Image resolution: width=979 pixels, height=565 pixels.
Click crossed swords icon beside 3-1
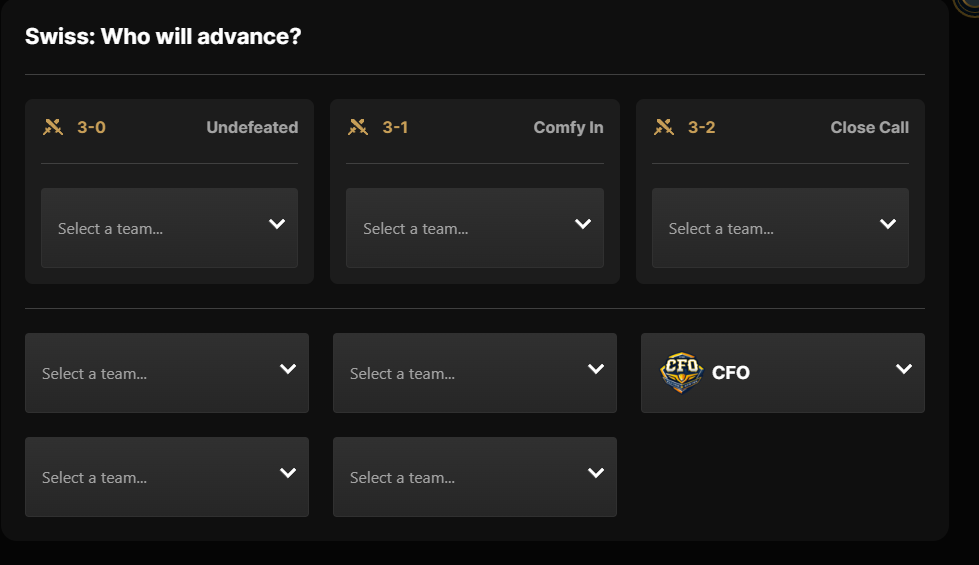(358, 127)
